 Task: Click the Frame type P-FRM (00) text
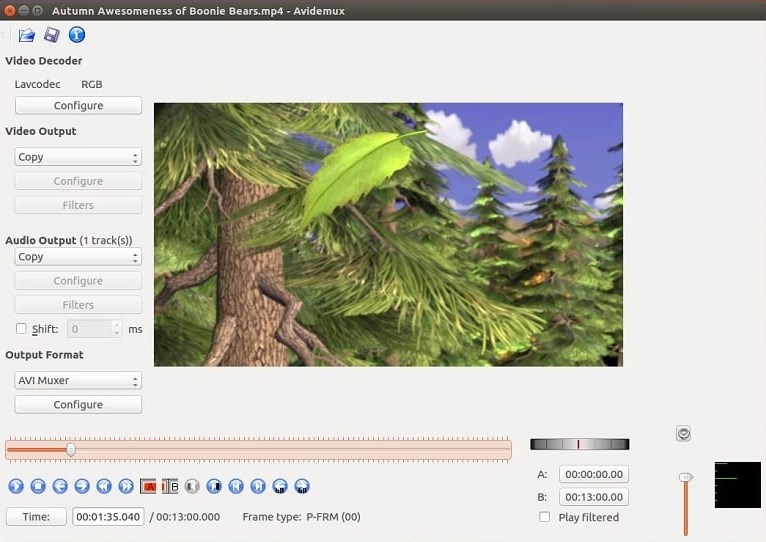pos(301,517)
